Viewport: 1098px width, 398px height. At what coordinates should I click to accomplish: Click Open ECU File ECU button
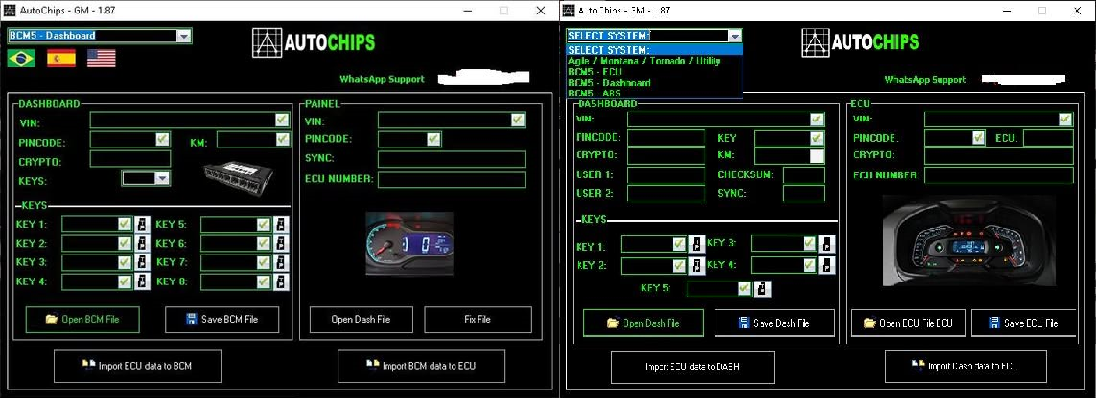908,323
